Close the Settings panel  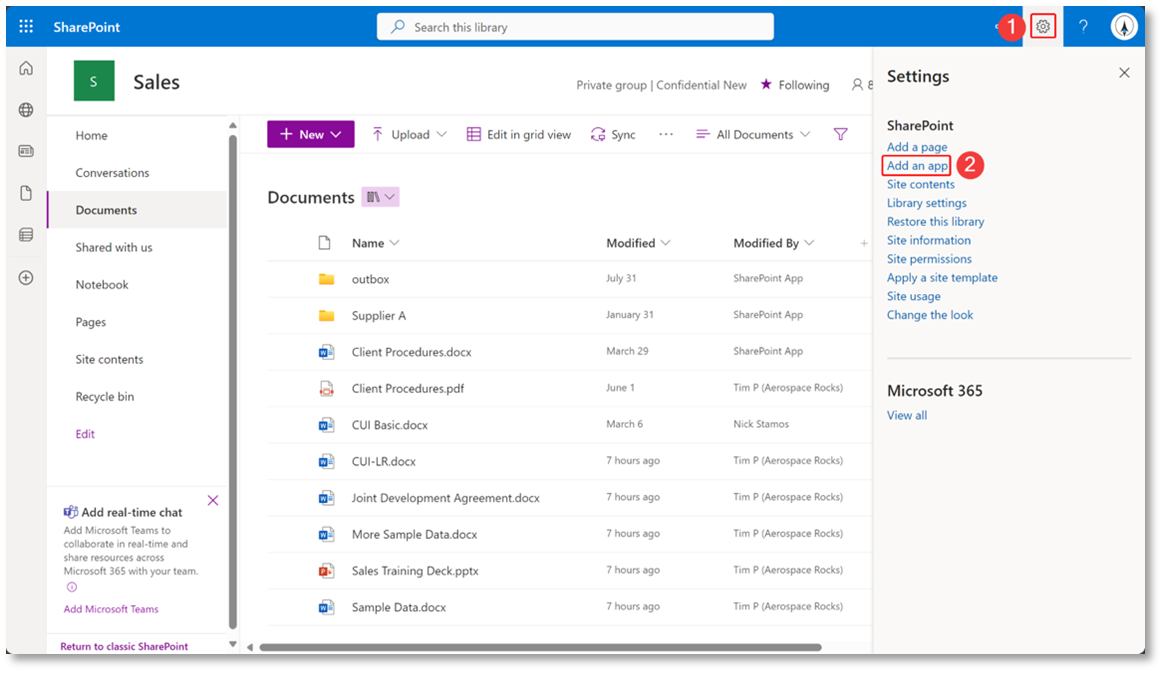pyautogui.click(x=1124, y=73)
